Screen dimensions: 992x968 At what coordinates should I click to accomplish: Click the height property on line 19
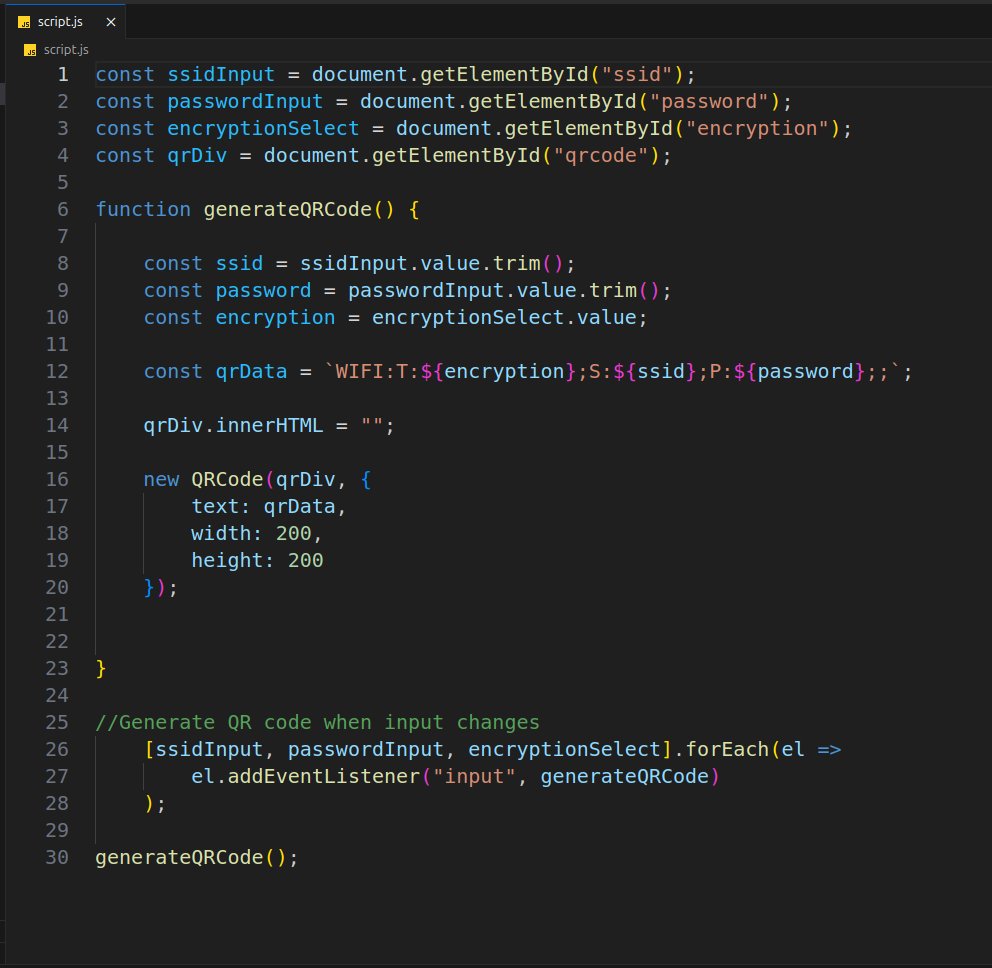pyautogui.click(x=227, y=561)
